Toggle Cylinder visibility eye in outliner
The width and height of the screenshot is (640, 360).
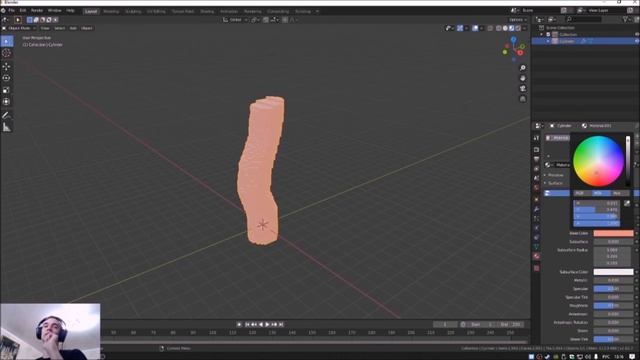(x=637, y=41)
